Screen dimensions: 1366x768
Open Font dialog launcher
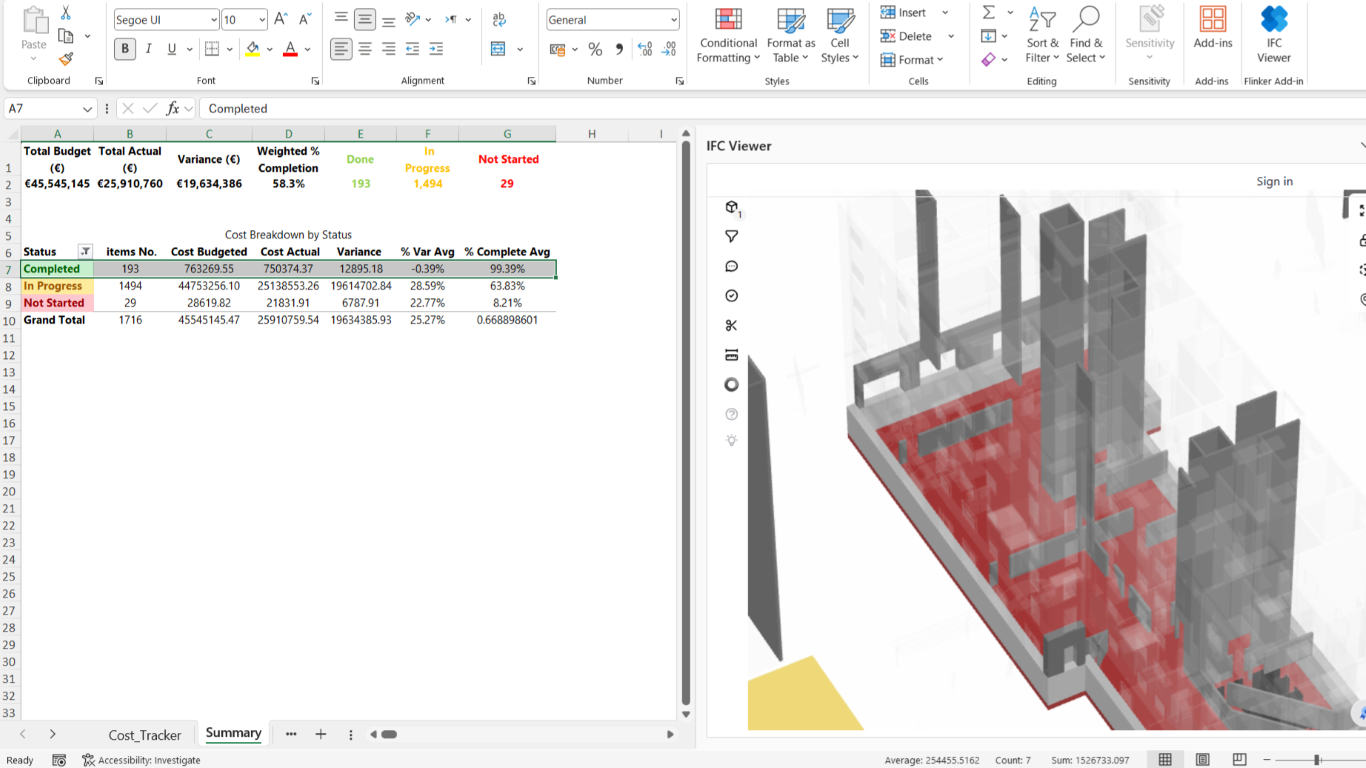315,81
